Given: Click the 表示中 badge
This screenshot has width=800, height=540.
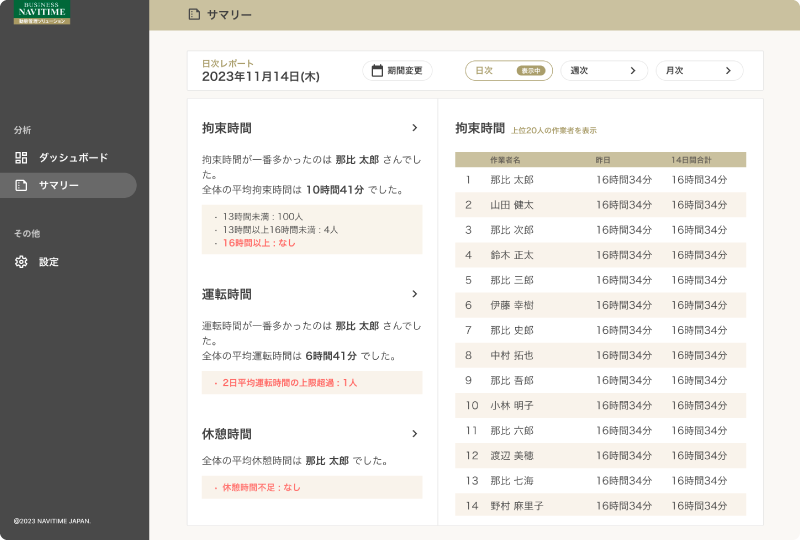Looking at the screenshot, I should [531, 70].
